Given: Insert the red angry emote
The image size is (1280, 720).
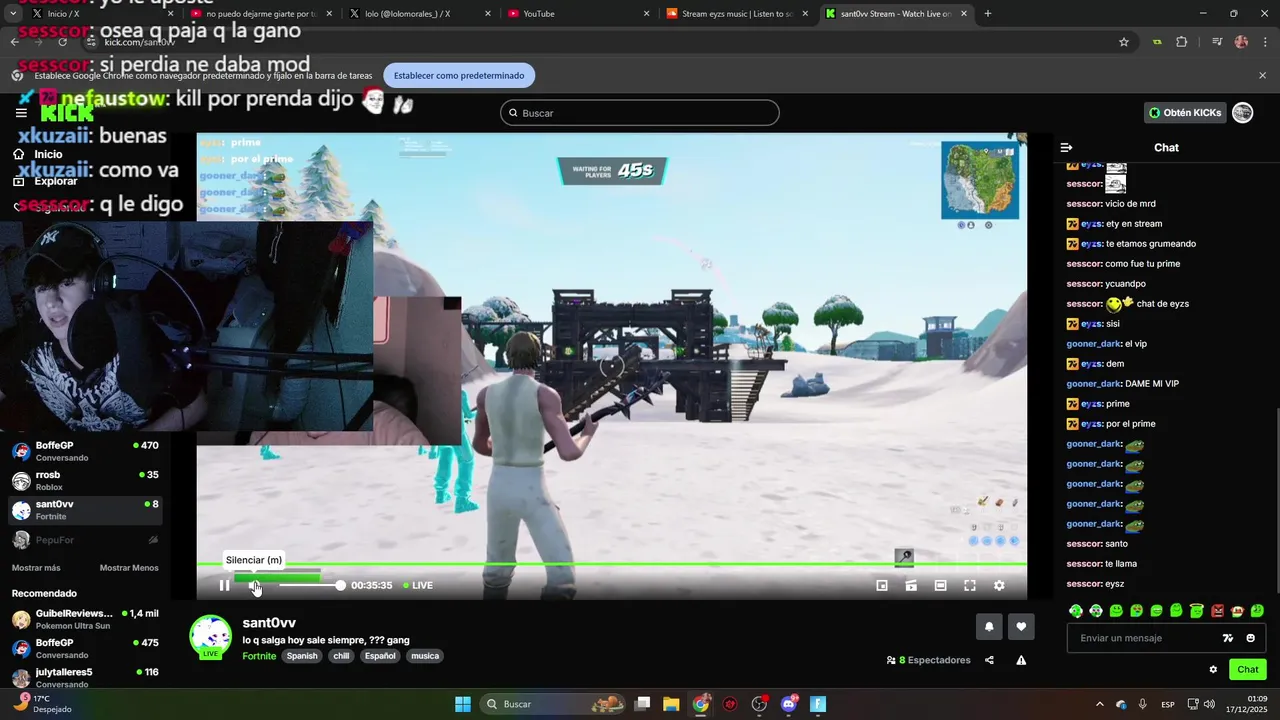Looking at the screenshot, I should coord(1217,611).
